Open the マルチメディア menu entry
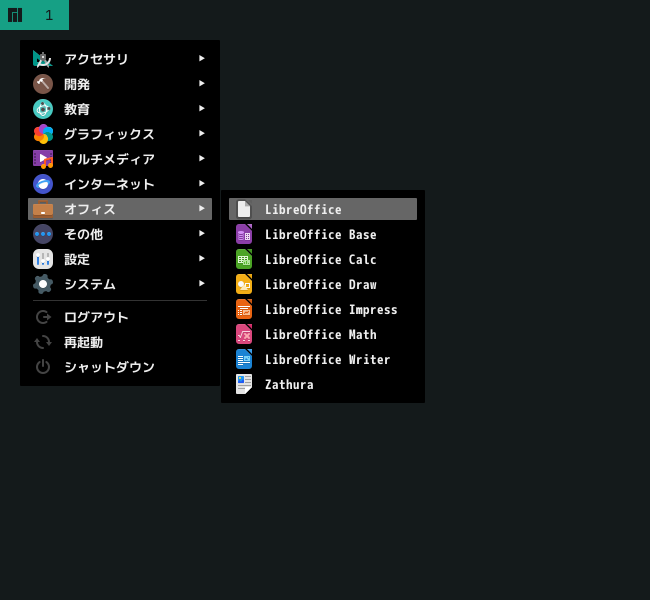Image resolution: width=650 pixels, height=600 pixels. coord(120,159)
